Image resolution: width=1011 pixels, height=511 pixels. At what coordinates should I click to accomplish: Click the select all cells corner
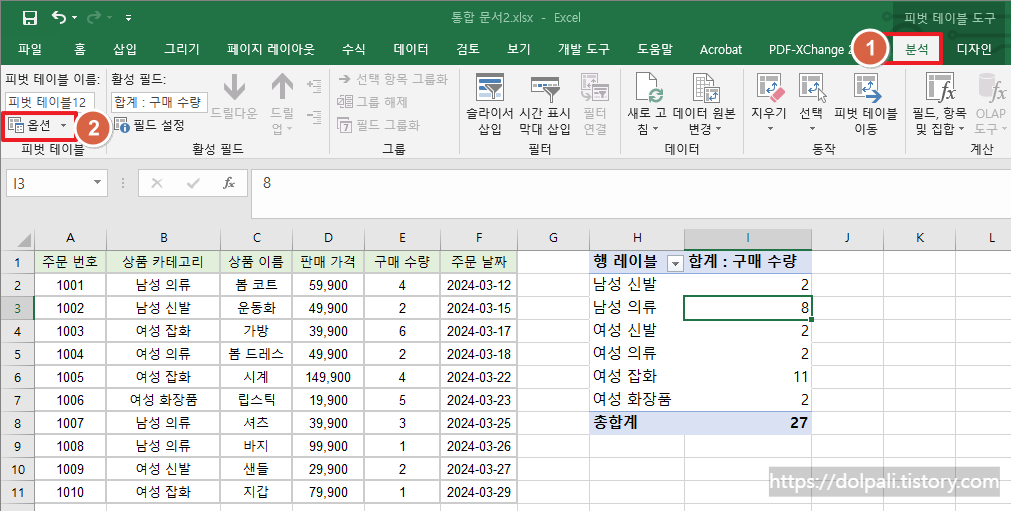point(17,238)
